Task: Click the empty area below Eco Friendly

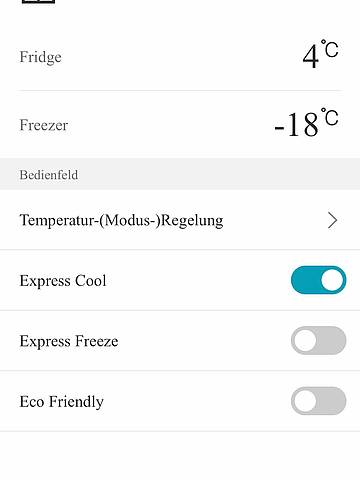Action: click(180, 456)
